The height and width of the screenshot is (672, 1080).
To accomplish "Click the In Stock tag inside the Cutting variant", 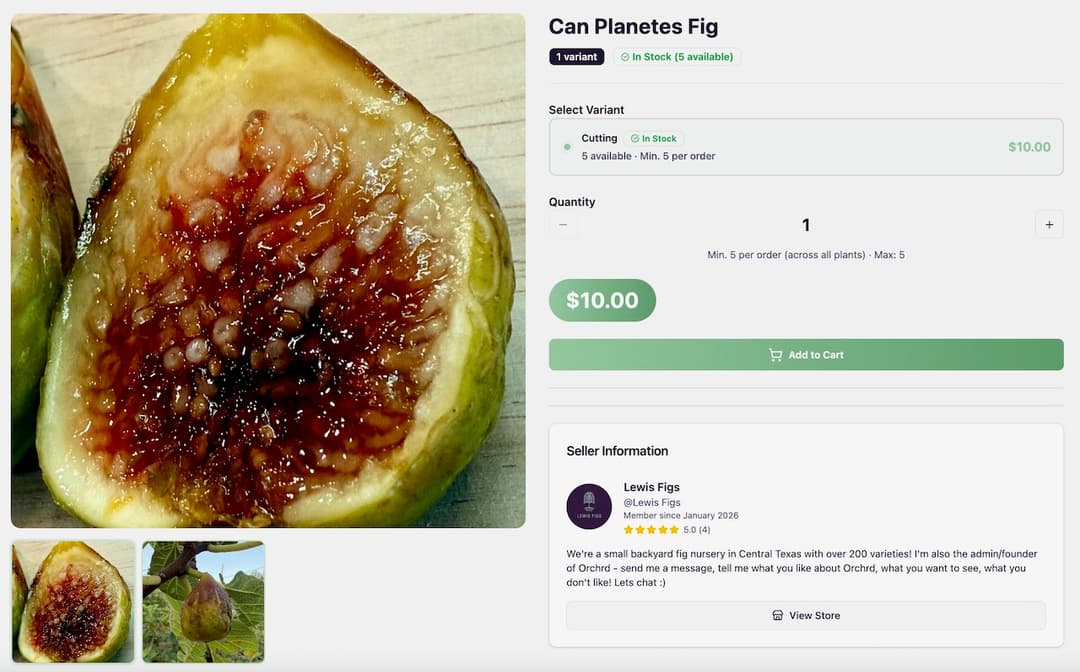I will click(654, 139).
